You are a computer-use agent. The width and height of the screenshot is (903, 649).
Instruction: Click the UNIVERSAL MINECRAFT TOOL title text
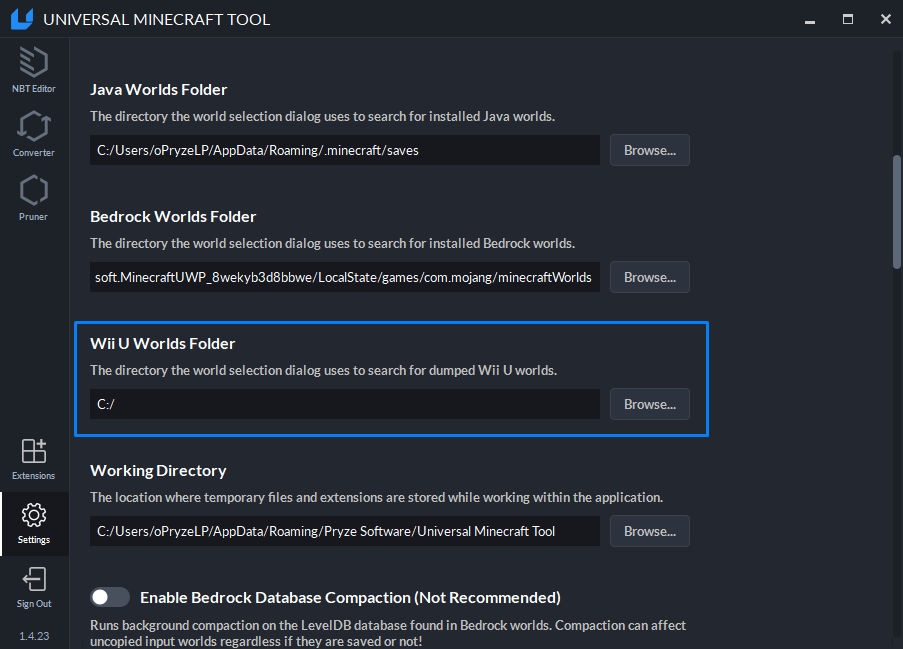[x=157, y=20]
